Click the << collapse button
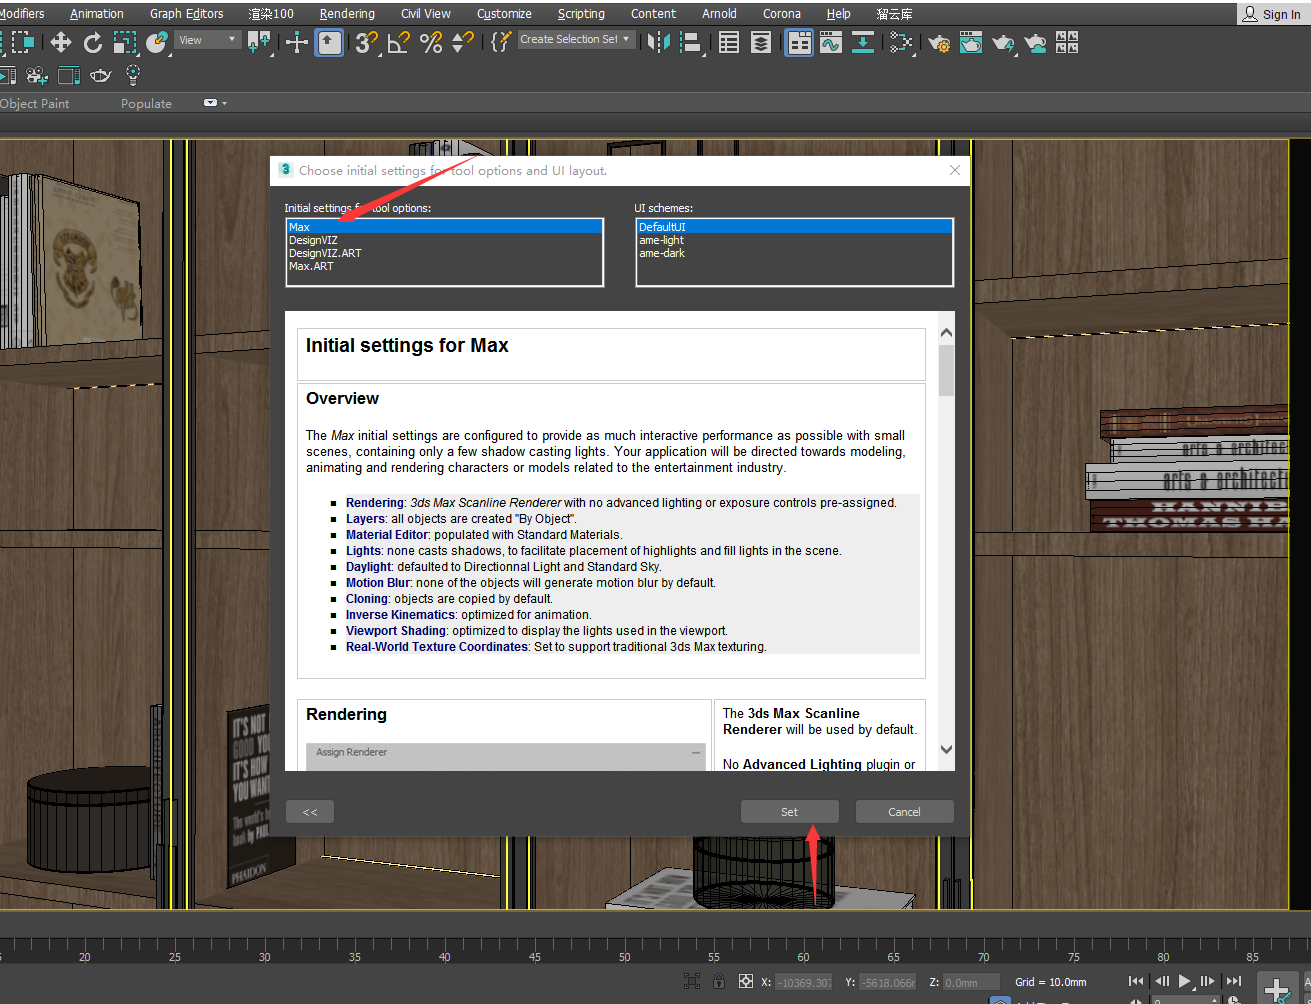1311x1004 pixels. (x=310, y=812)
